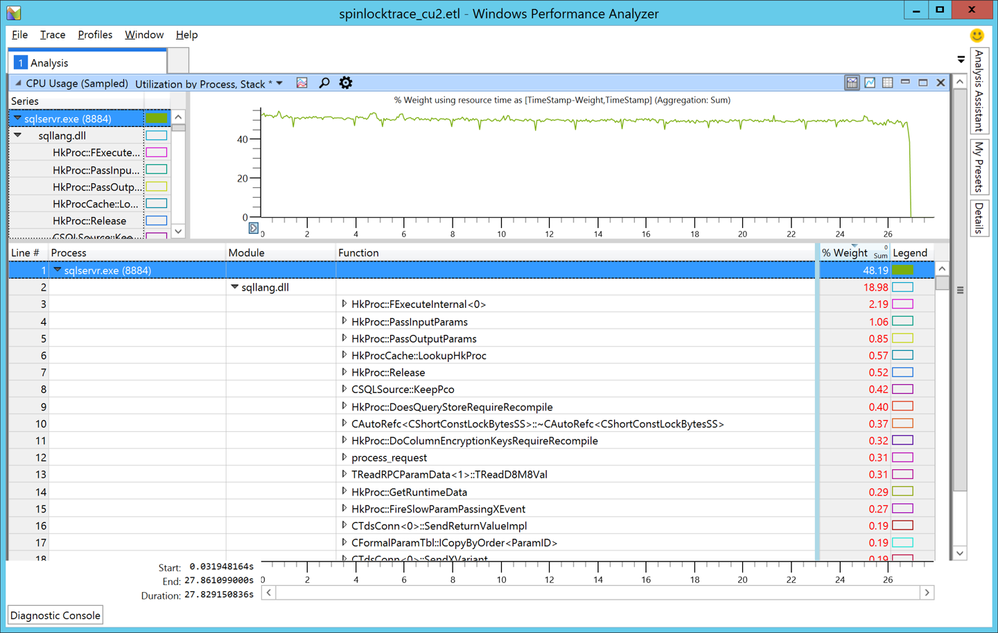
Task: Switch to table-only display mode
Action: click(887, 83)
